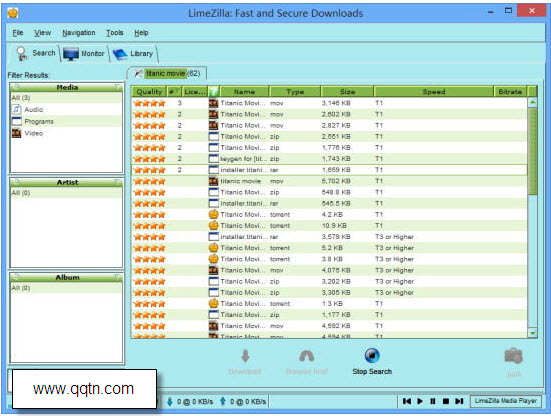The height and width of the screenshot is (416, 551).
Task: Select 'All (0)' in Artist filter
Action: (66, 193)
